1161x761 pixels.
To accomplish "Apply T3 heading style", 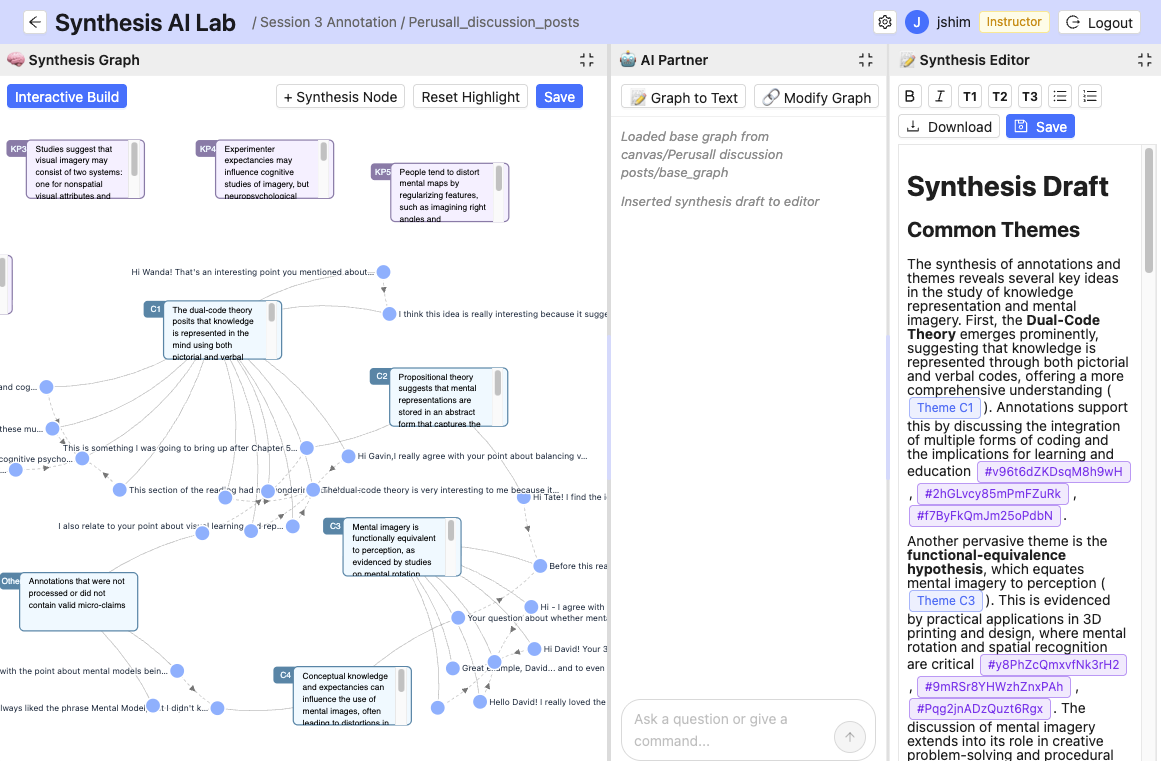I will pyautogui.click(x=1030, y=96).
